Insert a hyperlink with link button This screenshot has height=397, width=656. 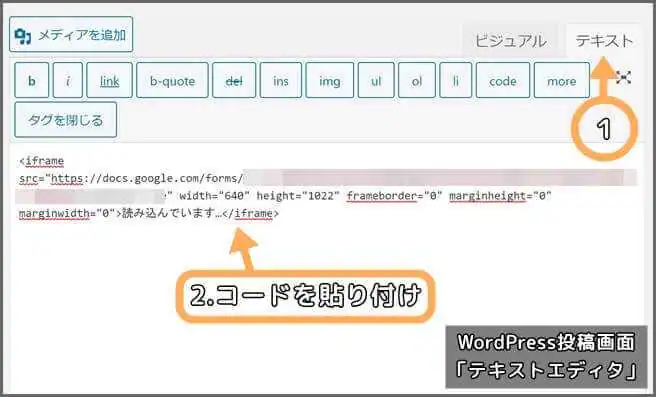pos(110,80)
